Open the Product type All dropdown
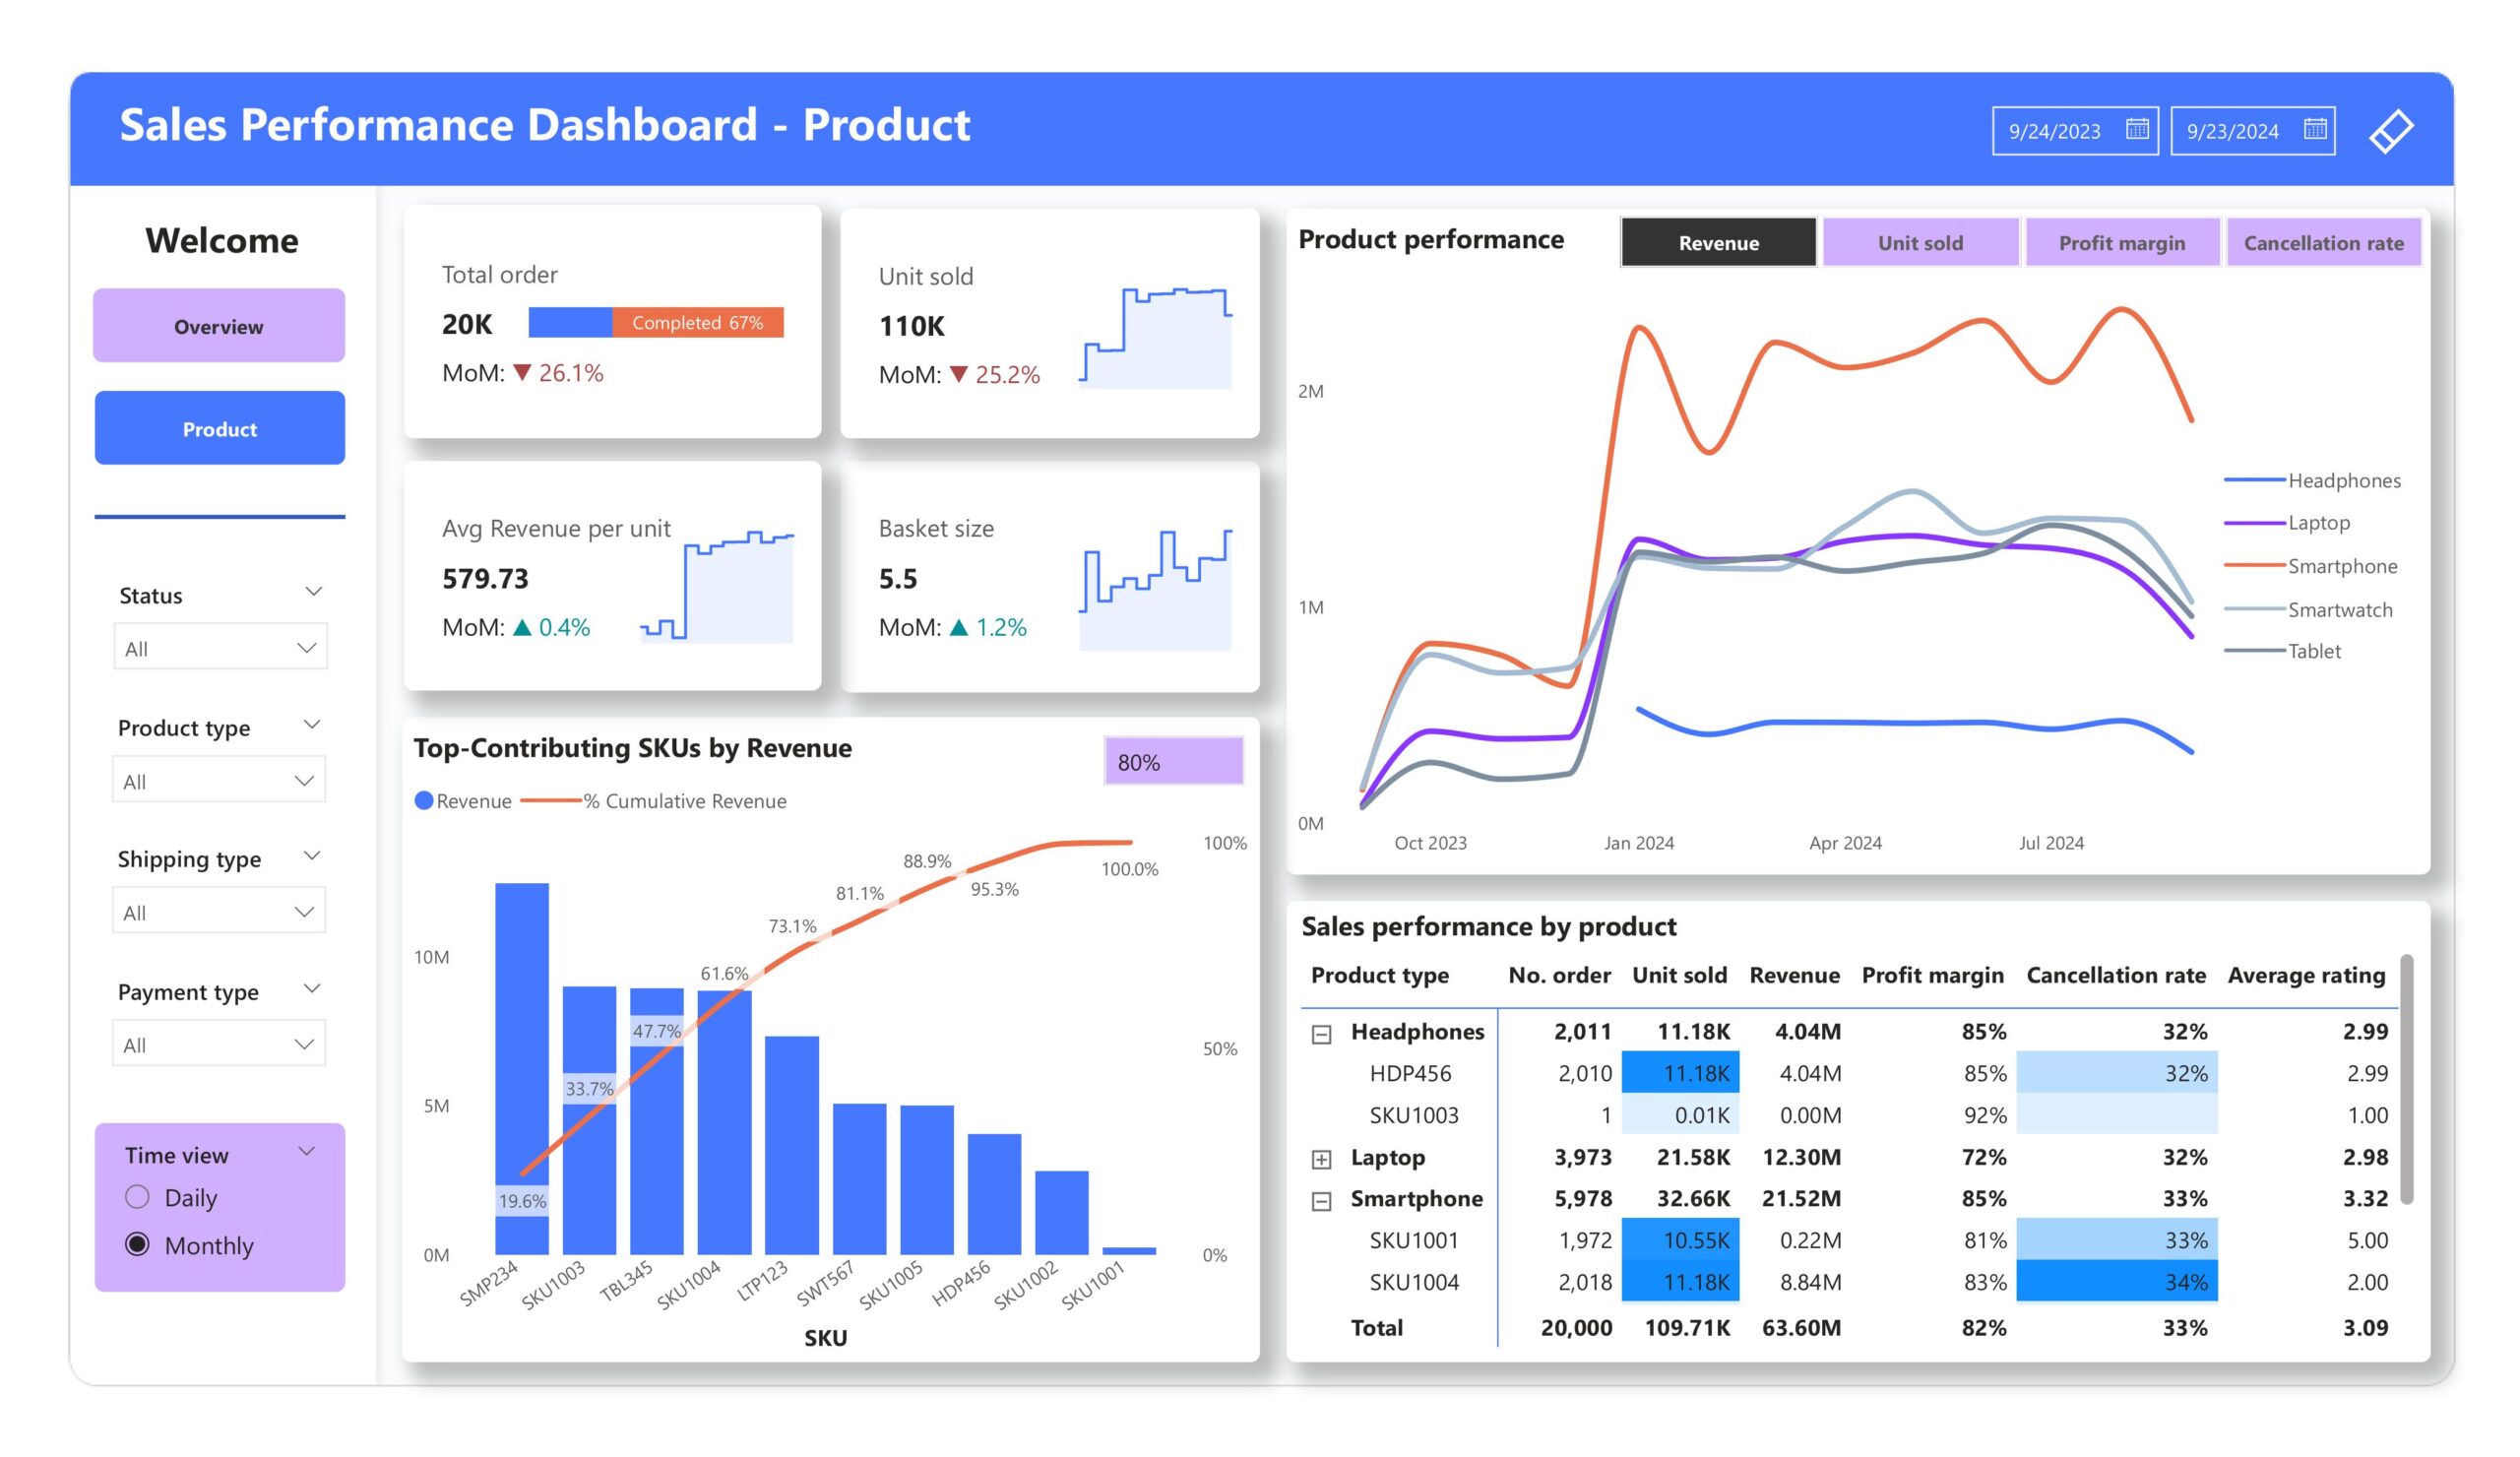 (218, 780)
